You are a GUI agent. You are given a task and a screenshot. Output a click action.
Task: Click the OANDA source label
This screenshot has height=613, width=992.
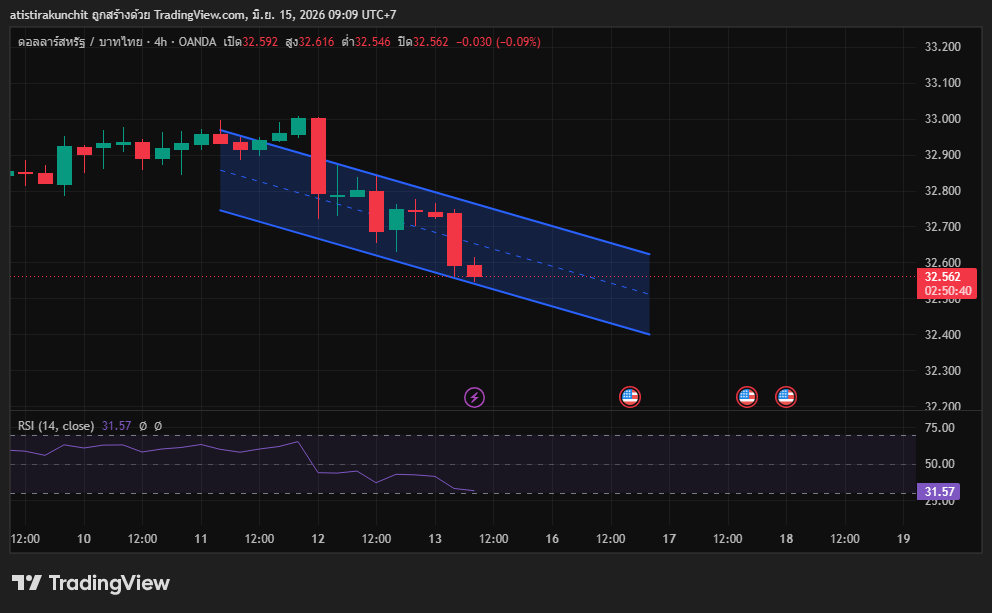197,42
